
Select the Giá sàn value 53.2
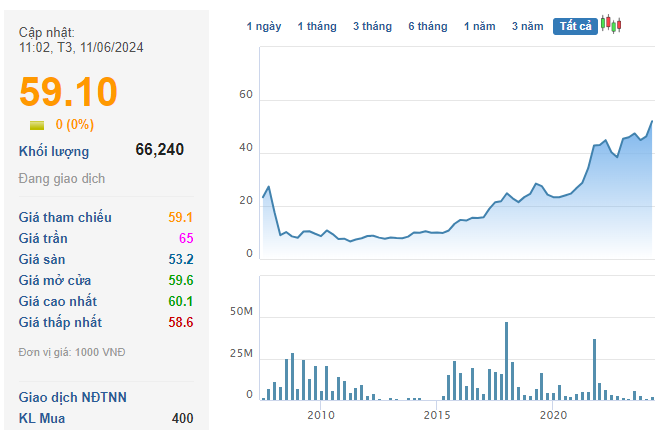click(181, 260)
